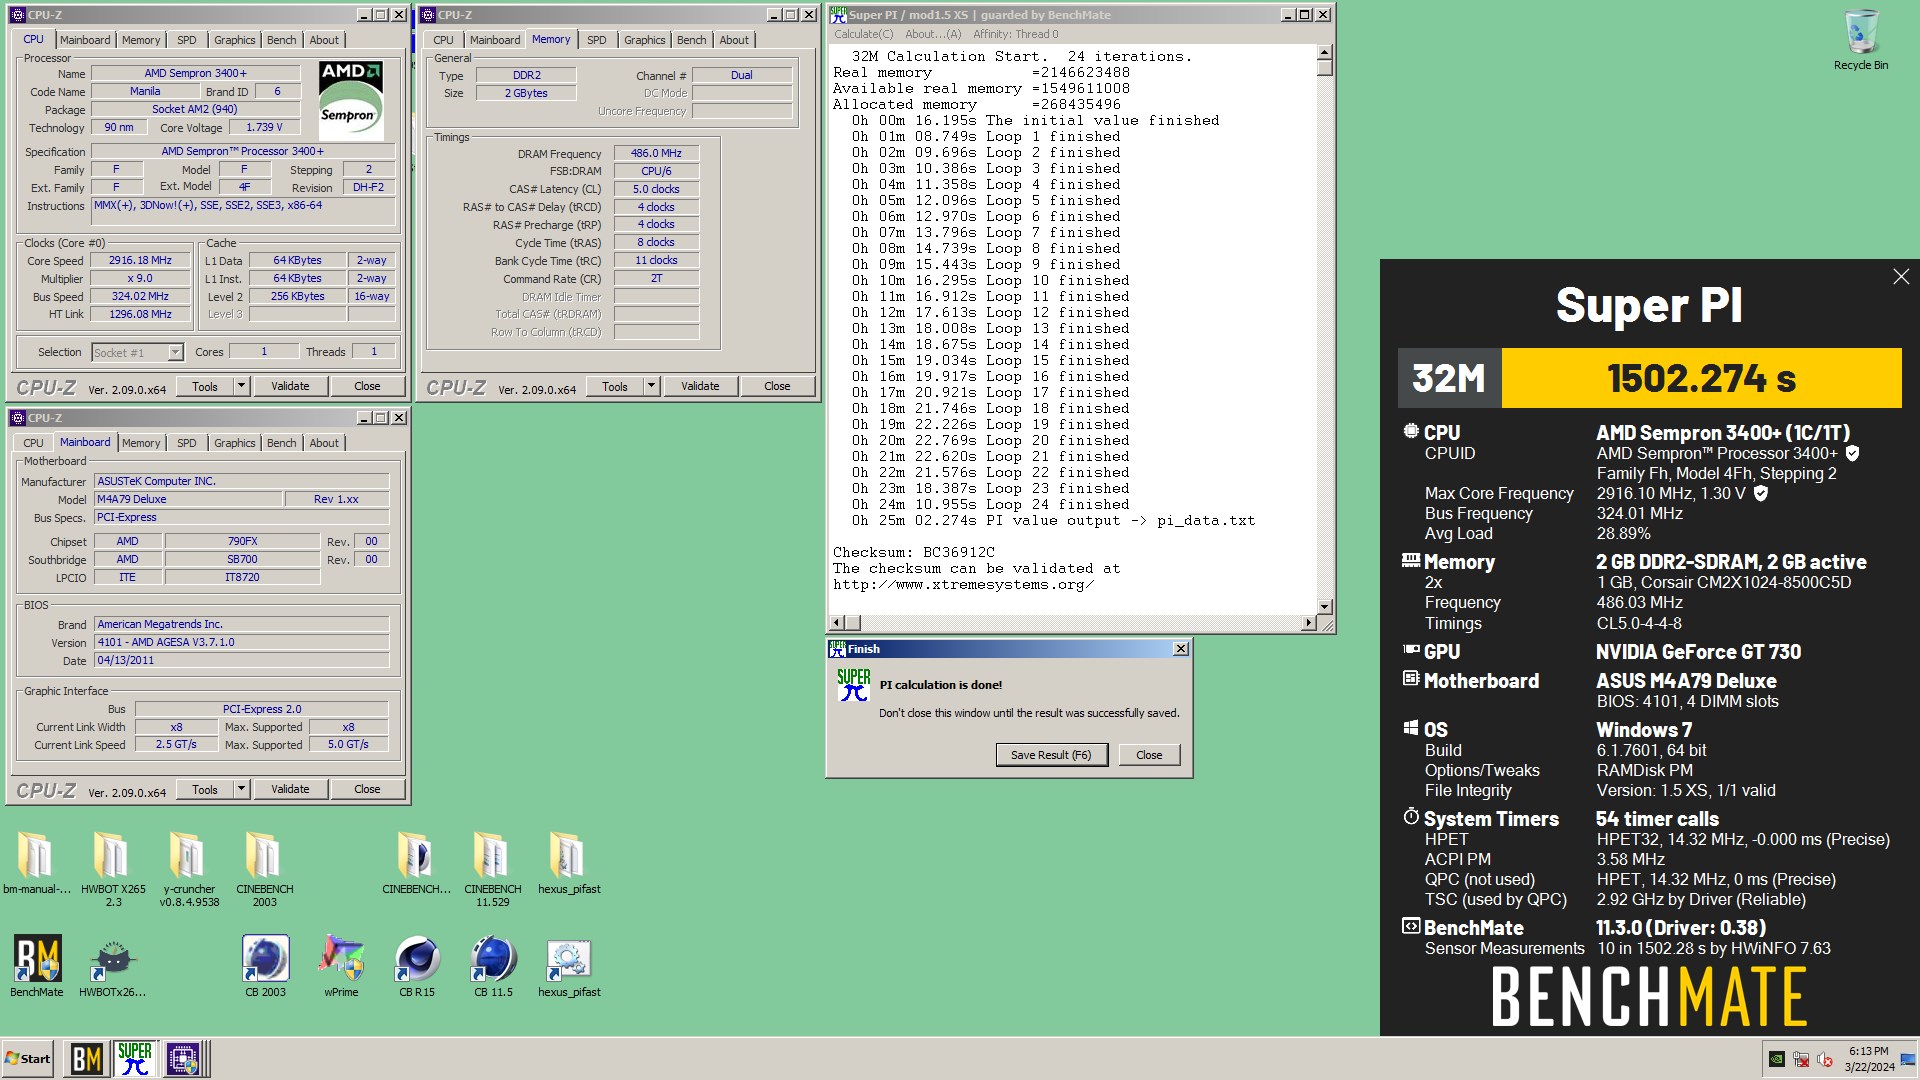Click Close in CPU-Z Memory window
Image resolution: width=1920 pixels, height=1080 pixels.
(x=777, y=386)
